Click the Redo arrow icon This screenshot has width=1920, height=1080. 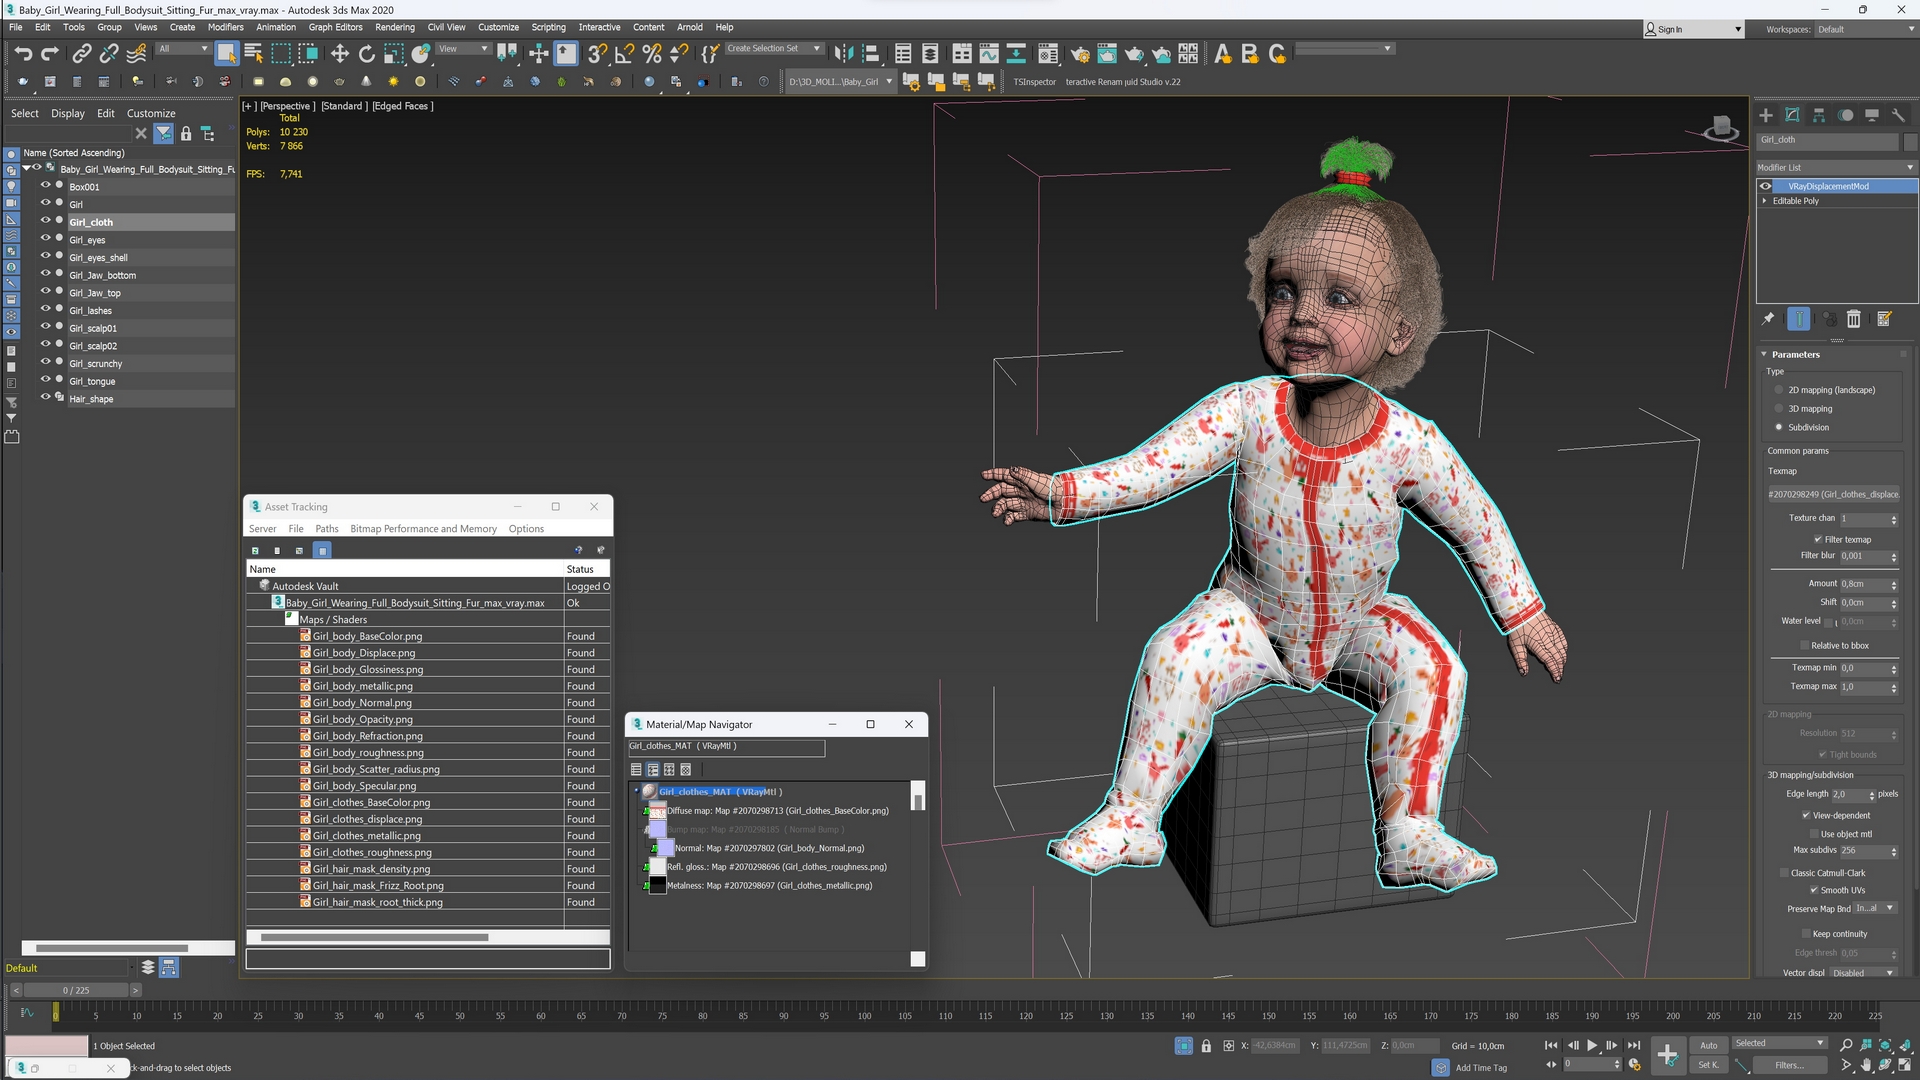point(49,54)
